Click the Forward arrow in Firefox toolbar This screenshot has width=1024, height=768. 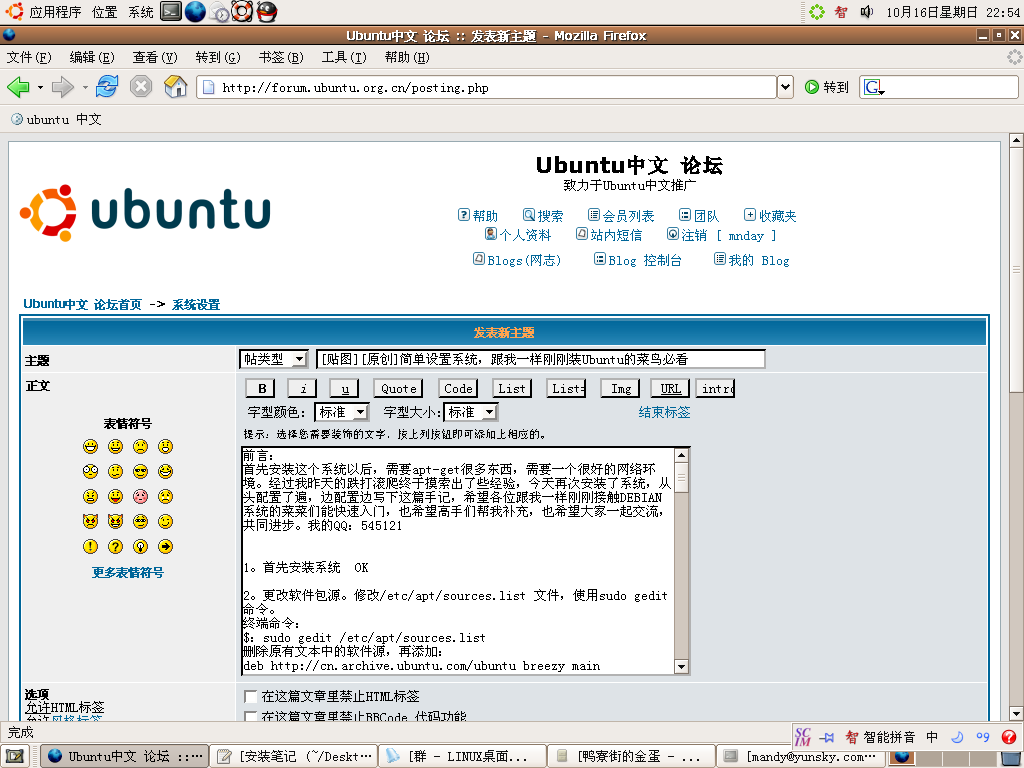click(63, 87)
